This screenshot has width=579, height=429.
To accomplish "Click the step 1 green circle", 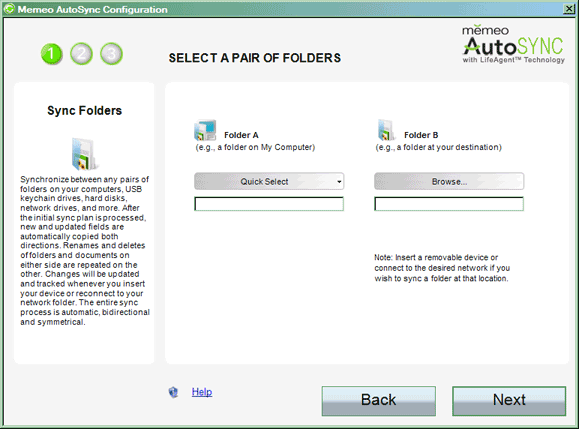I will pos(52,54).
